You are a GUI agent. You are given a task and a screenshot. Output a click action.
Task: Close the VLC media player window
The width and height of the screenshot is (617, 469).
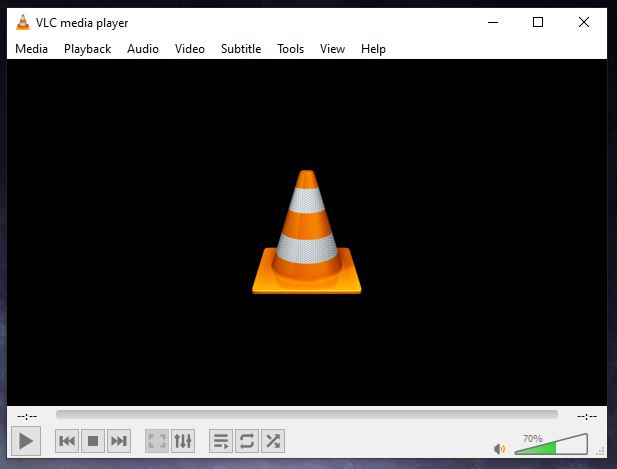[x=584, y=22]
